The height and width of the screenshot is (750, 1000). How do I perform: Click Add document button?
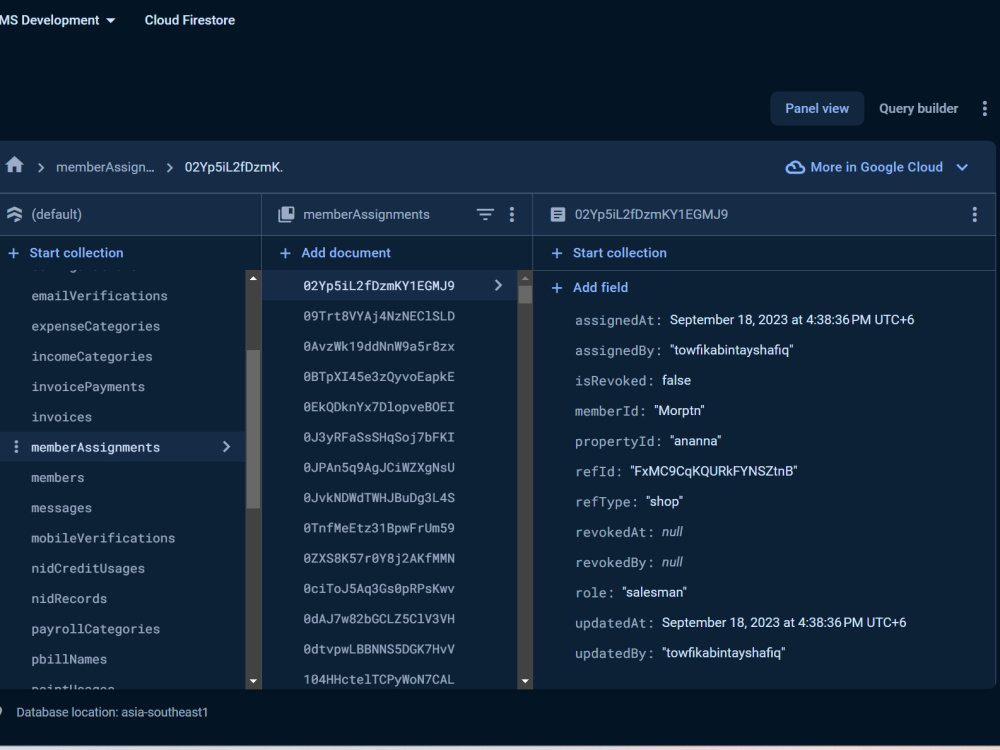click(x=346, y=253)
